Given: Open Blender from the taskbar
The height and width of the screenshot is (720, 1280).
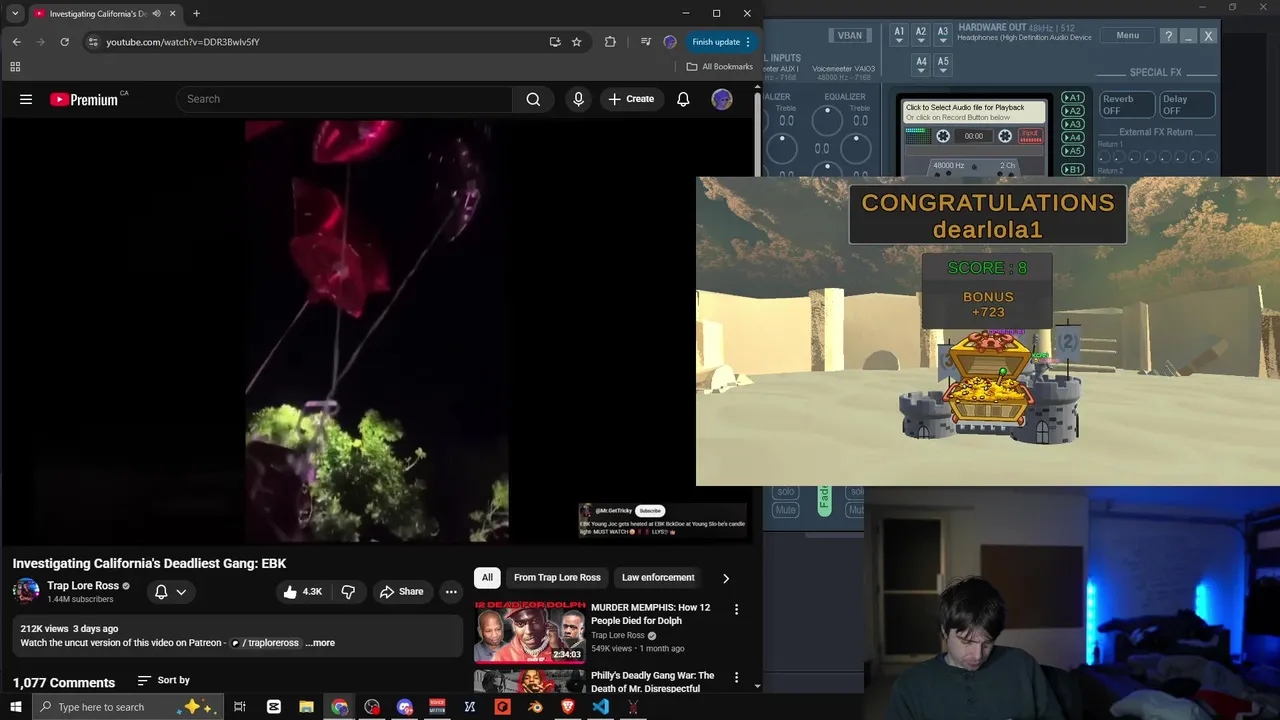Looking at the screenshot, I should pos(535,707).
